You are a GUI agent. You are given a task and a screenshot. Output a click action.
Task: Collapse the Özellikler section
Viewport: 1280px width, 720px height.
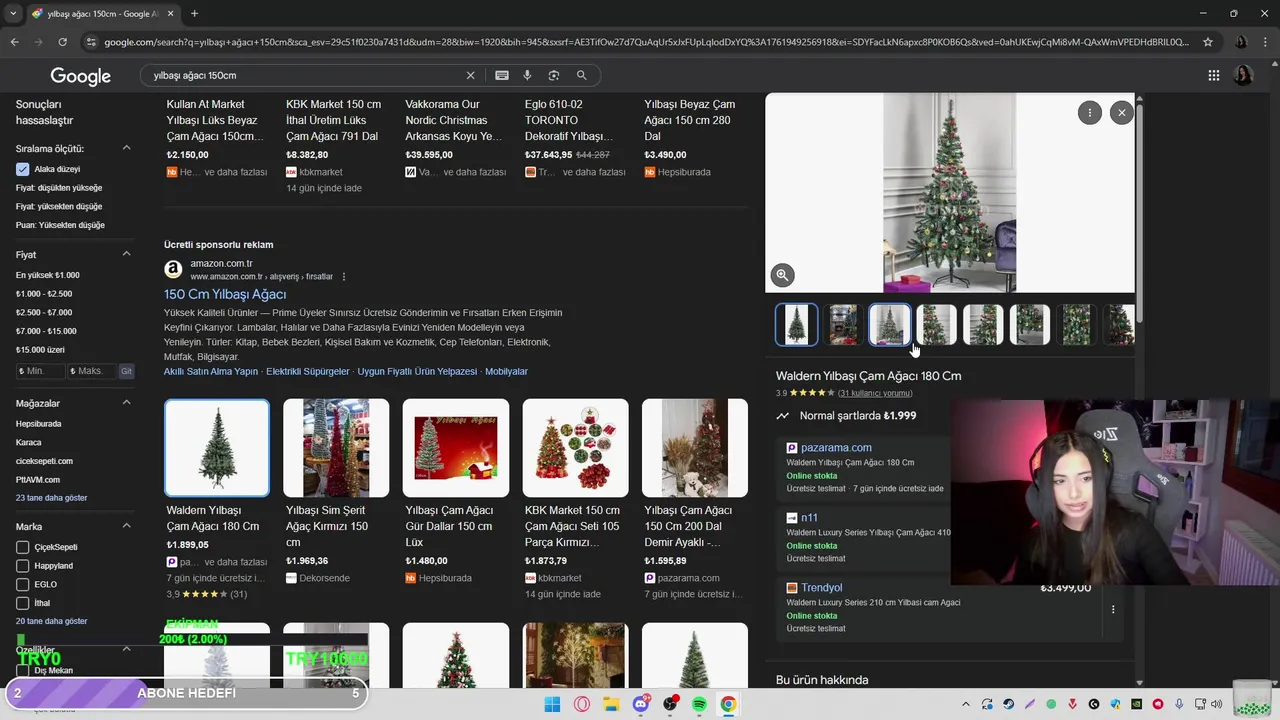coord(126,649)
